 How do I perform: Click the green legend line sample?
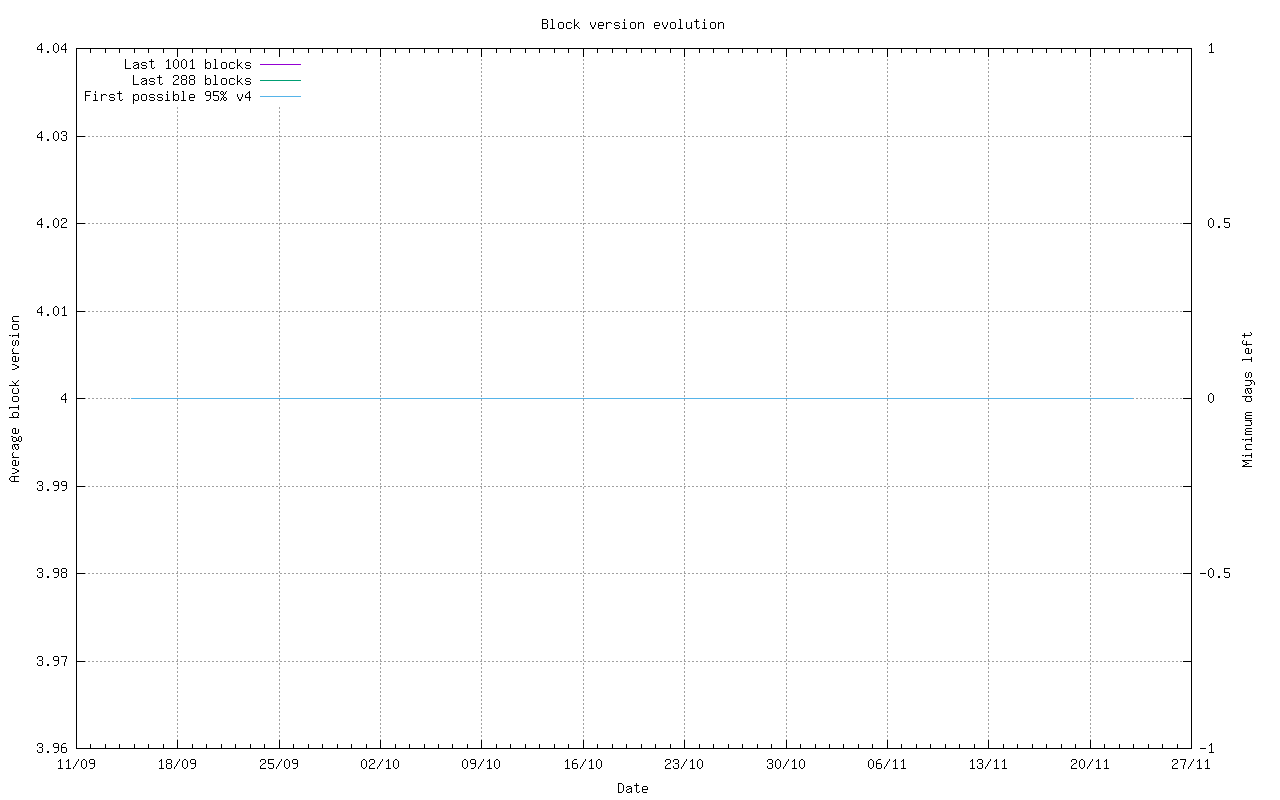coord(280,80)
